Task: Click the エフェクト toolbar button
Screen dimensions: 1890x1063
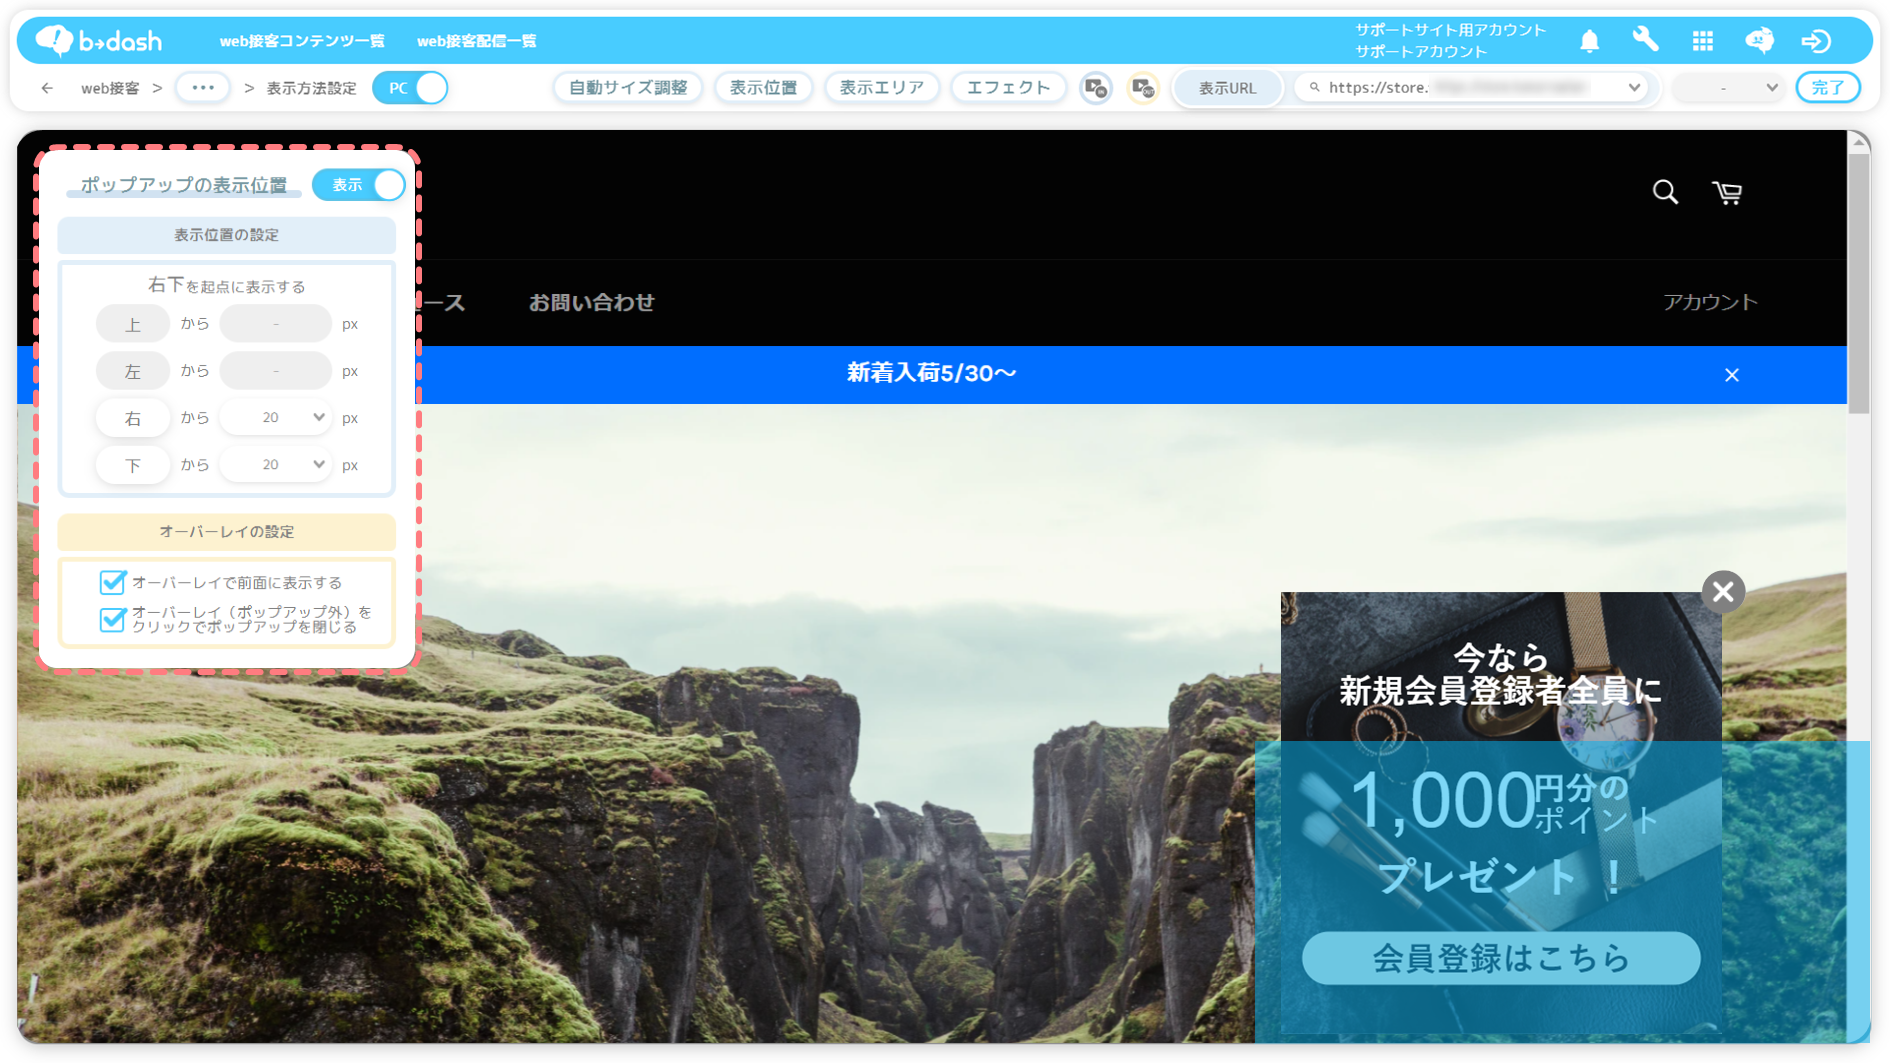Action: click(1008, 88)
